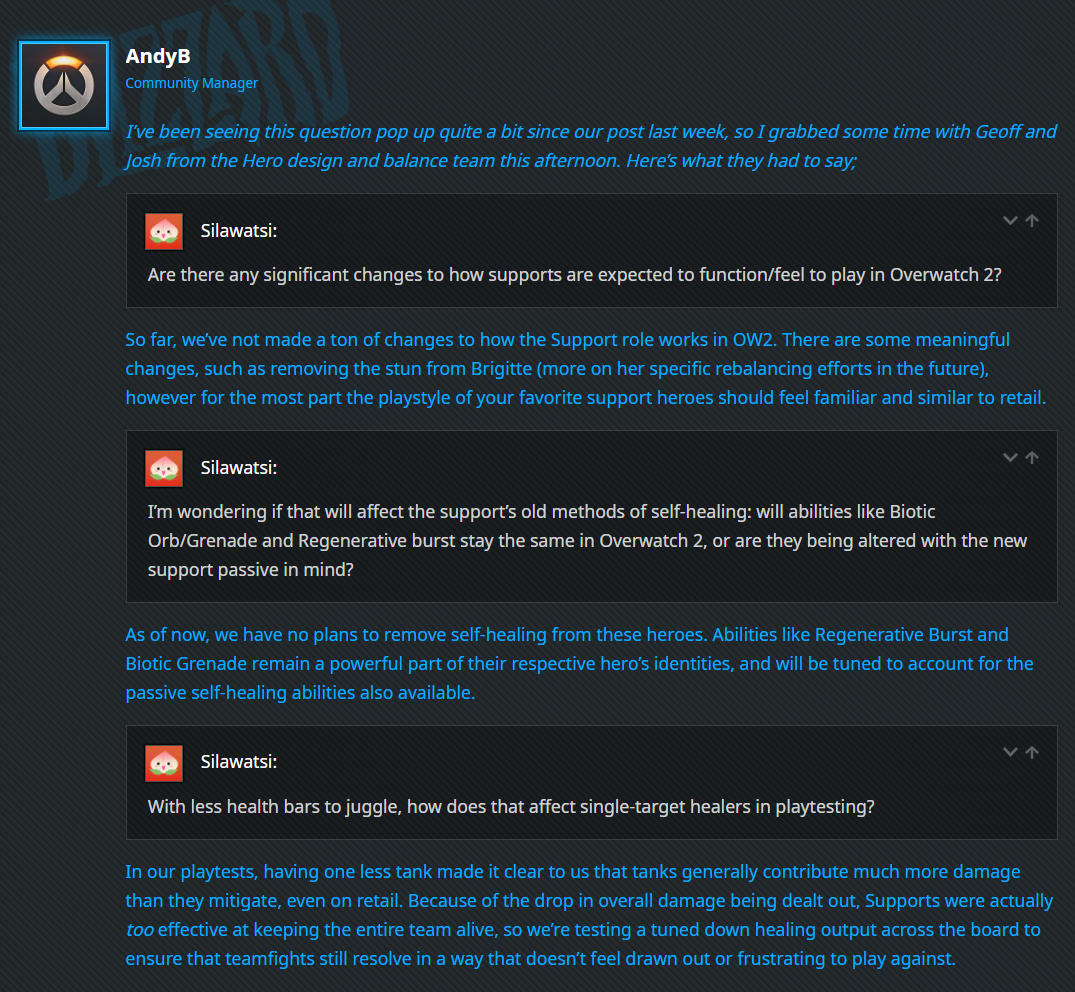This screenshot has height=992, width=1075.
Task: Click Silawatsi's avatar in the significant changes quote
Action: click(163, 231)
